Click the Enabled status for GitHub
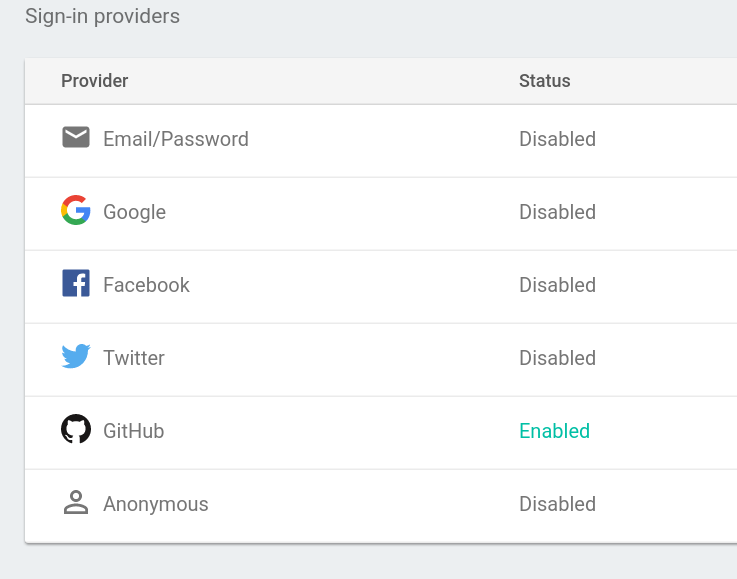737x579 pixels. tap(554, 431)
